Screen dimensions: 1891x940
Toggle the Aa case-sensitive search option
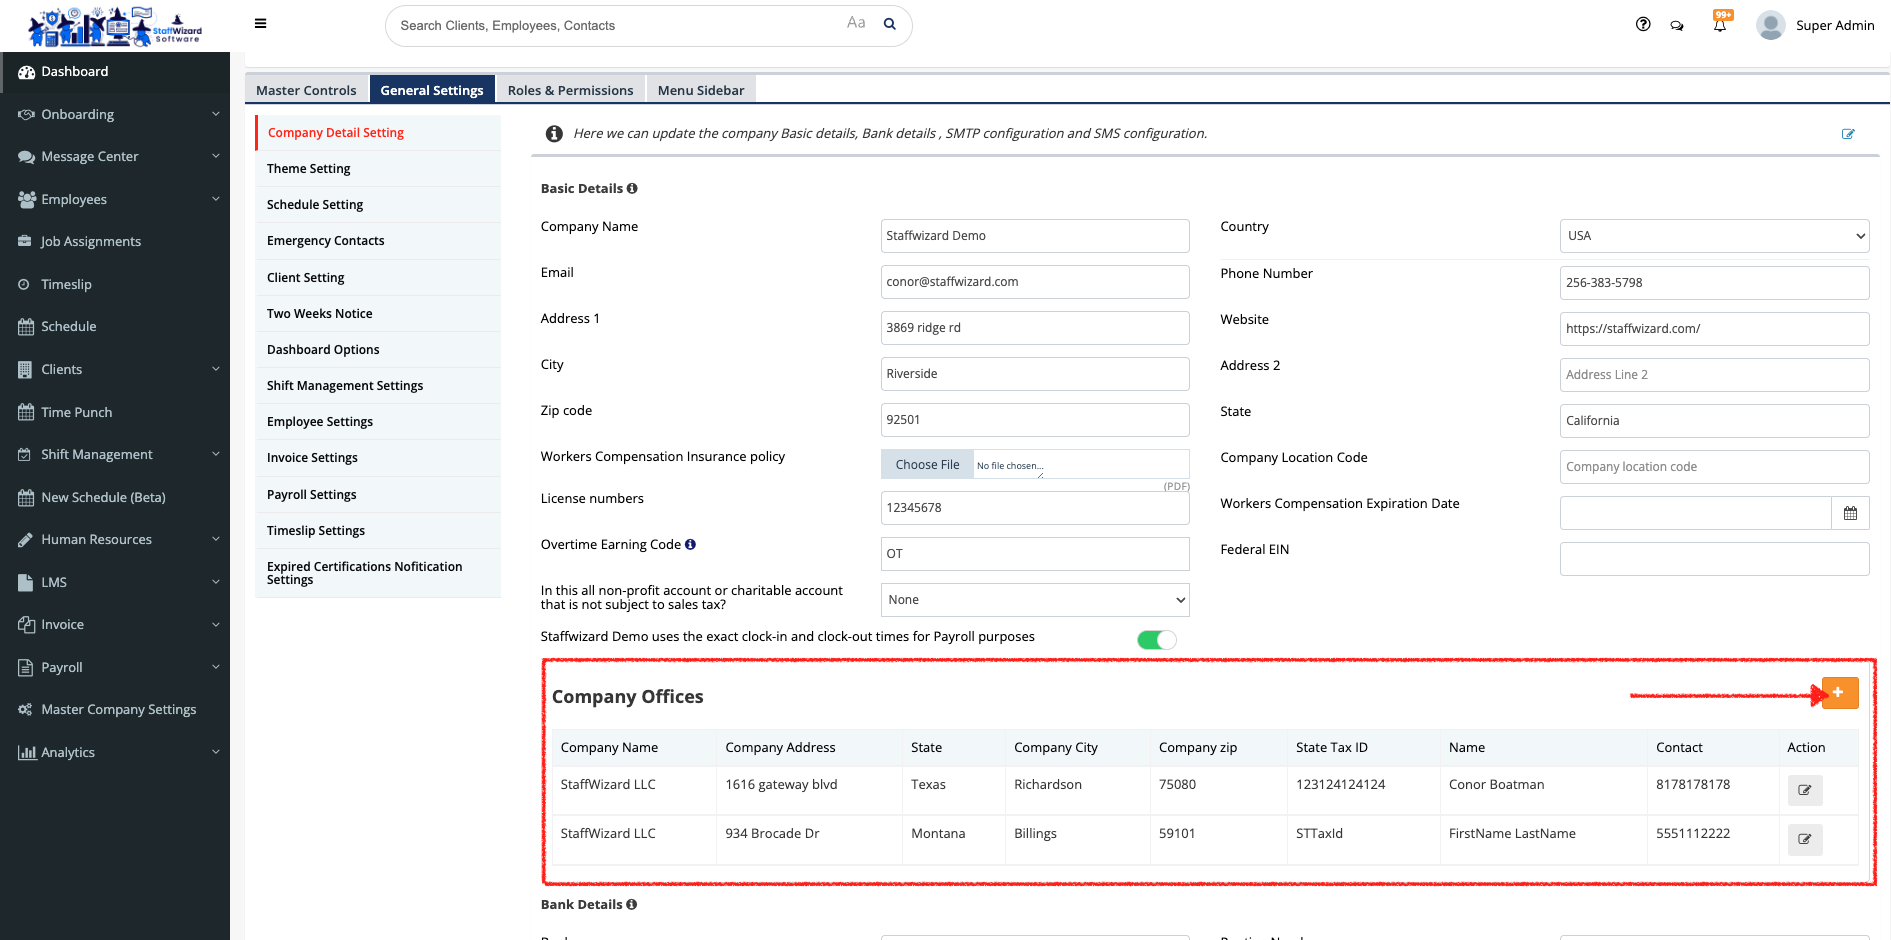pyautogui.click(x=856, y=23)
